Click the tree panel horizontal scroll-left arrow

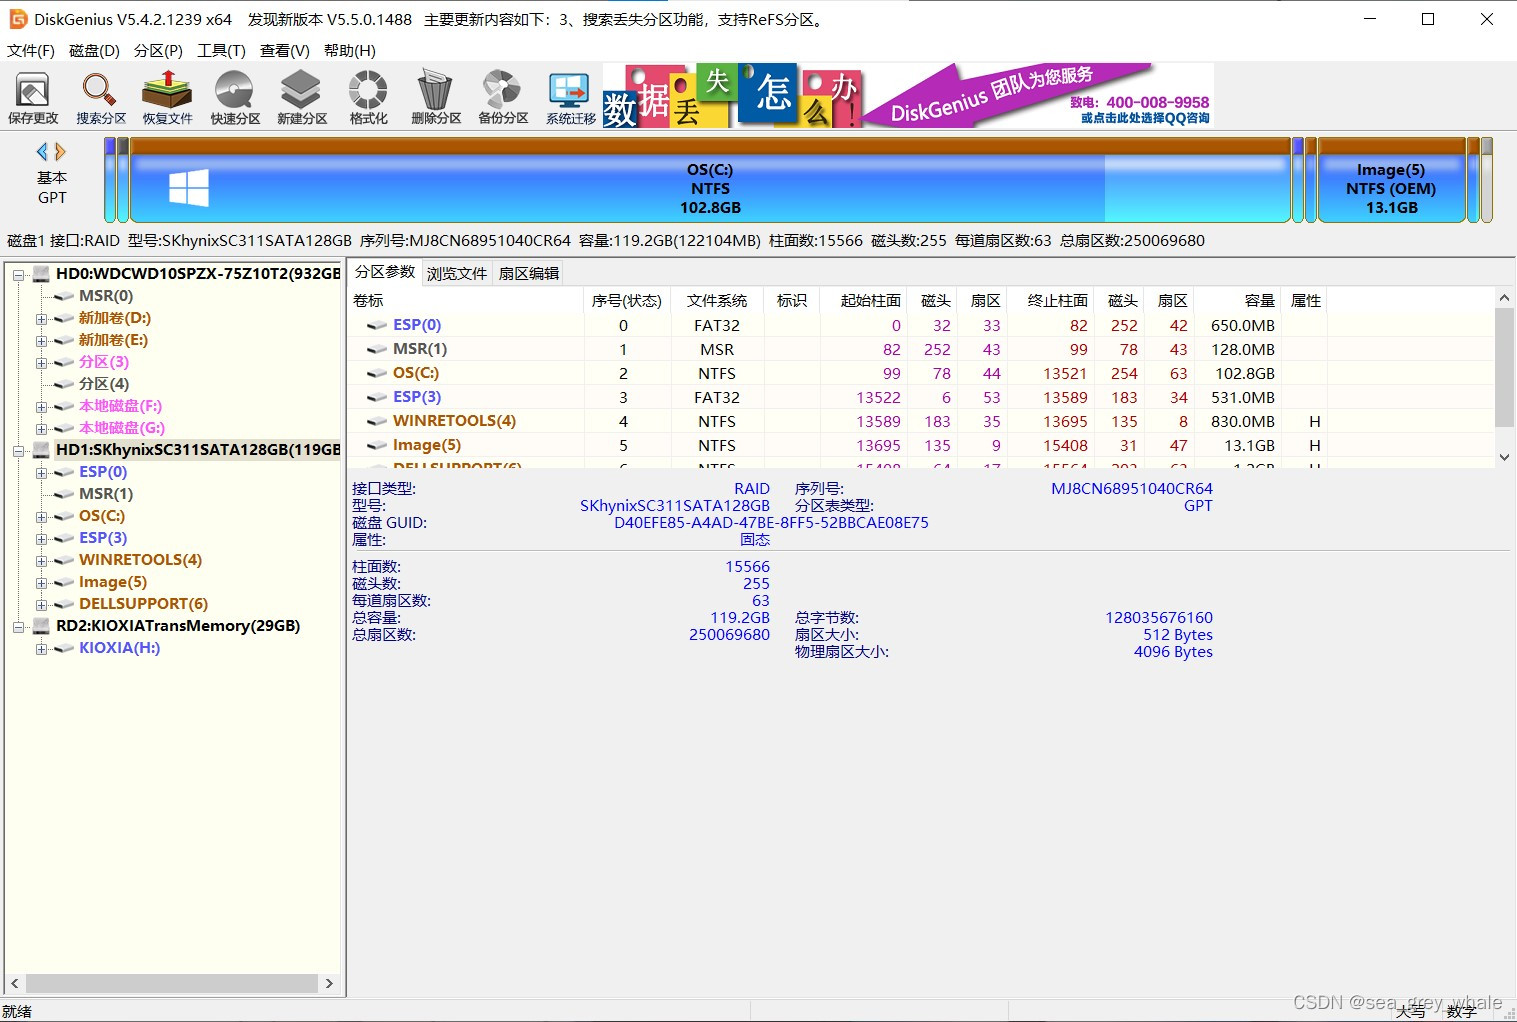click(x=15, y=984)
